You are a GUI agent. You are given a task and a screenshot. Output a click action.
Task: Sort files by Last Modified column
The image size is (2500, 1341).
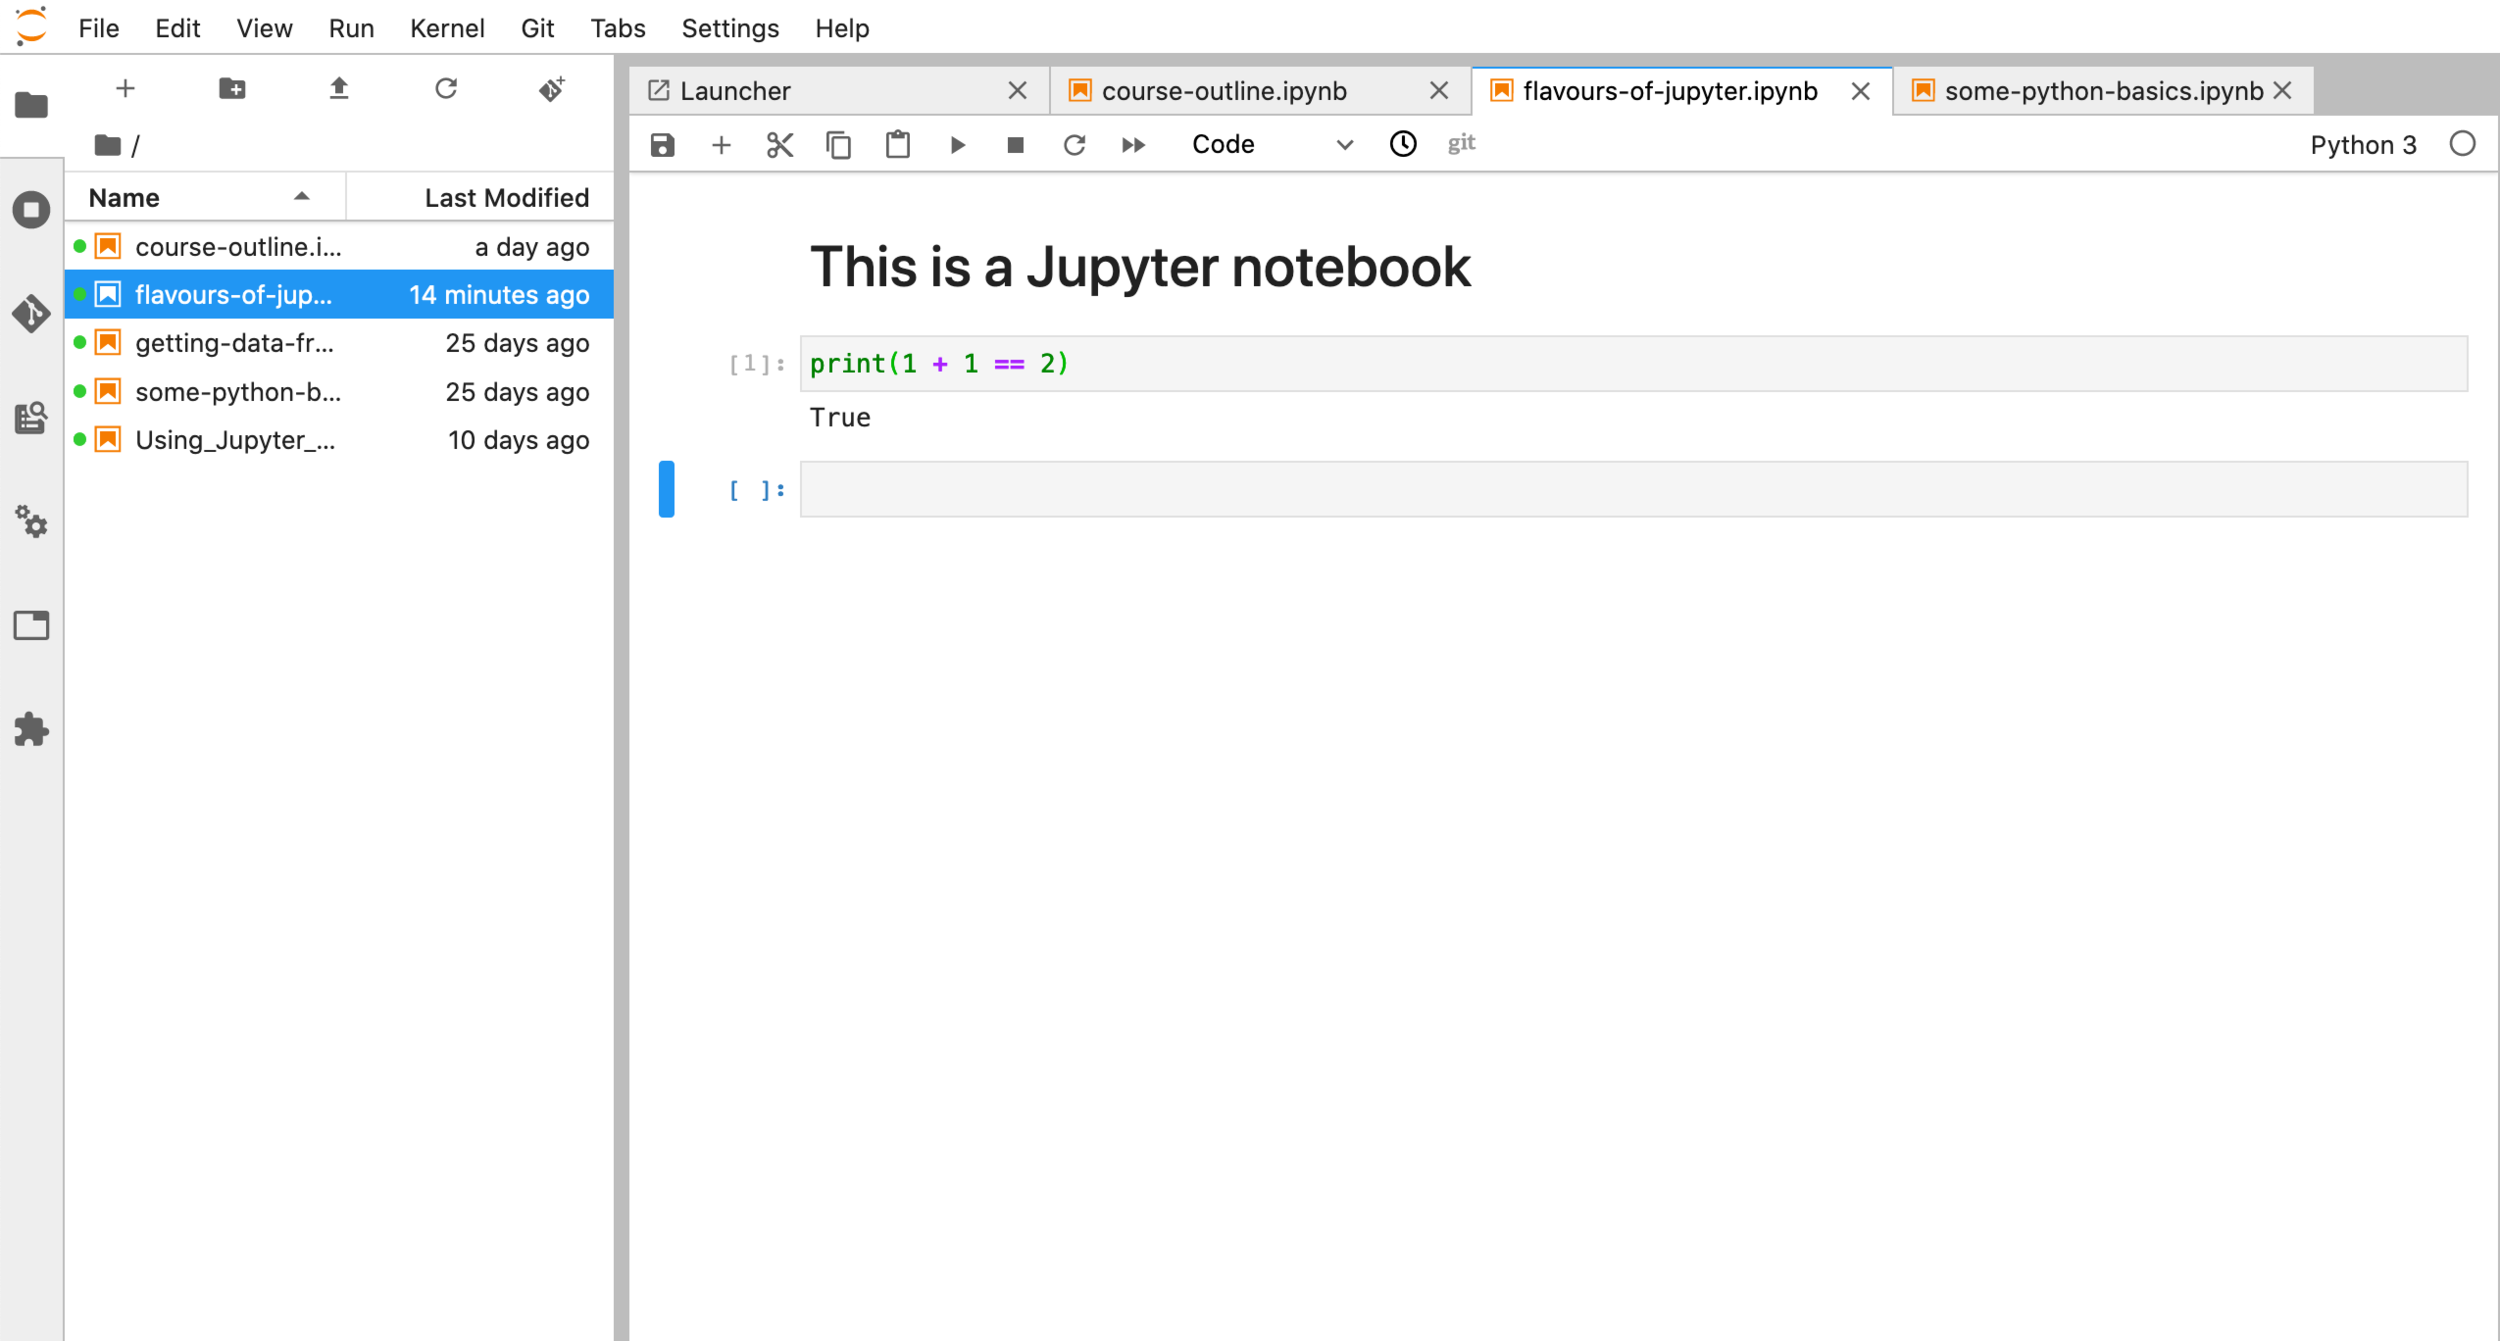click(505, 197)
